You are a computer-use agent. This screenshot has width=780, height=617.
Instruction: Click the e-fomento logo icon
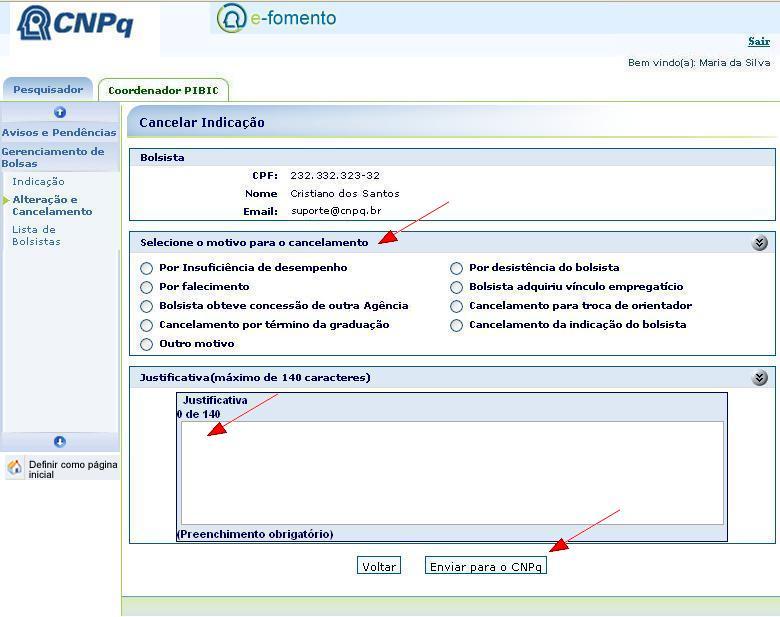click(232, 18)
